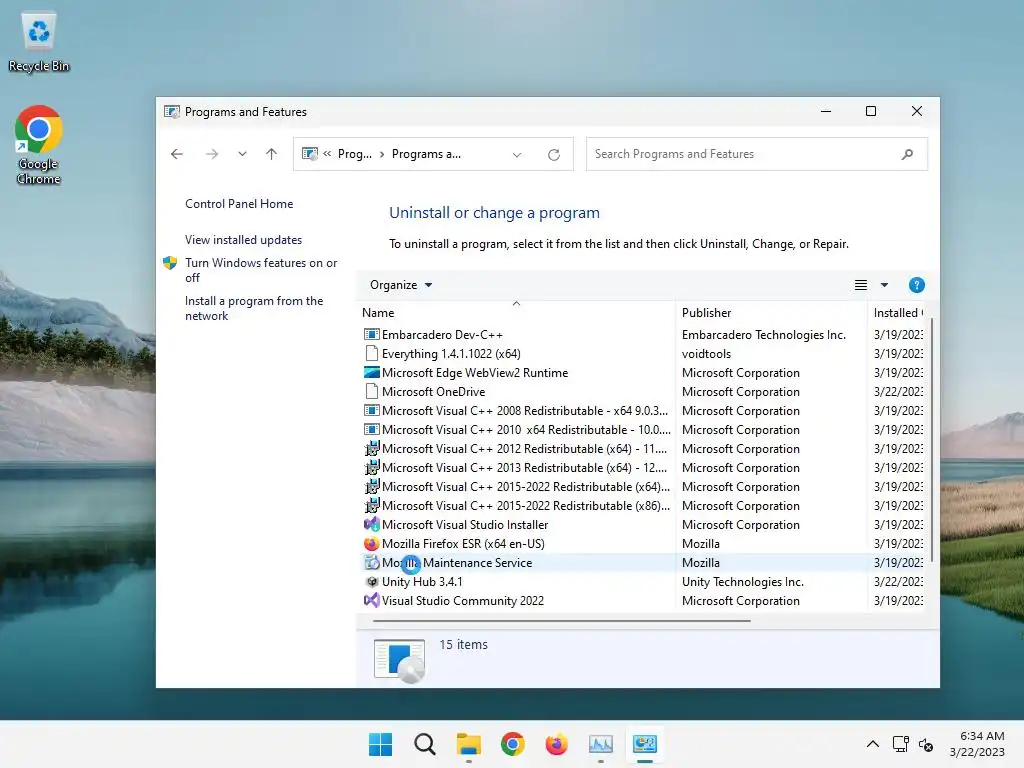This screenshot has width=1024, height=768.
Task: Open help with the question mark icon
Action: pyautogui.click(x=916, y=285)
